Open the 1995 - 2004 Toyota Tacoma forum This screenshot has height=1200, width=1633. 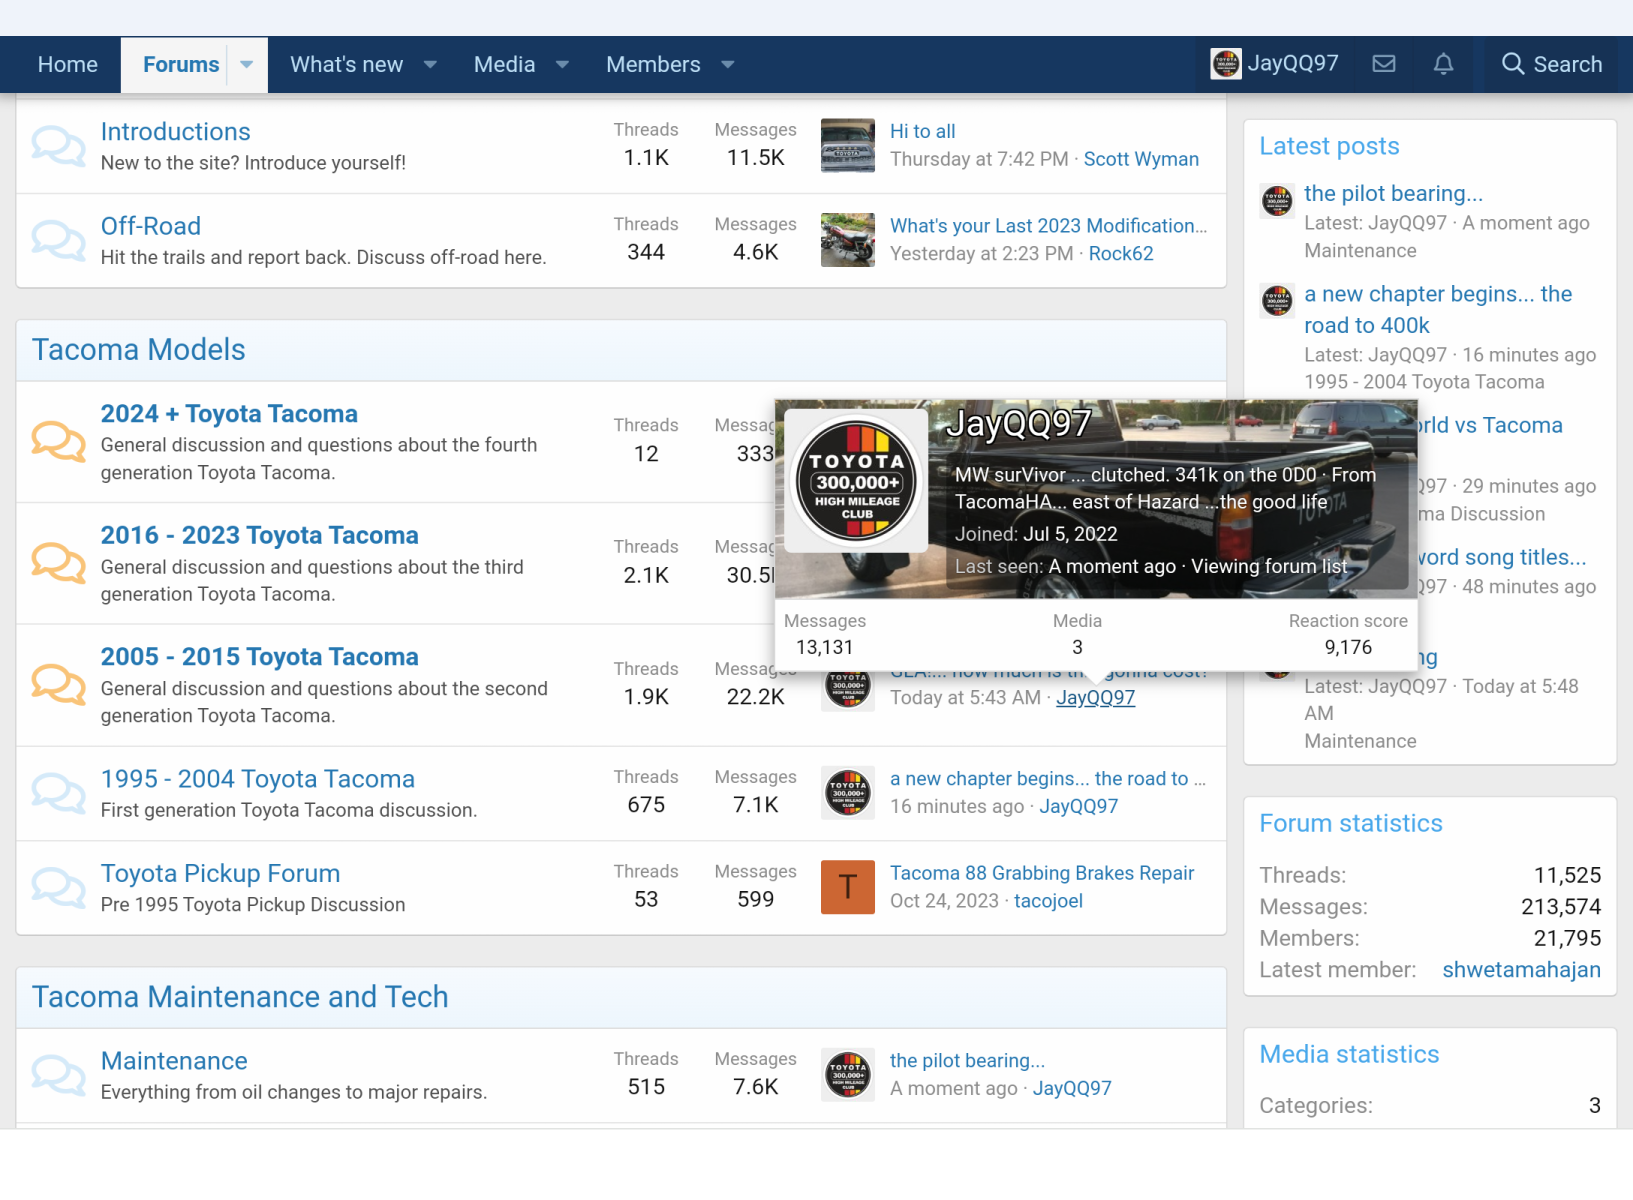pyautogui.click(x=257, y=779)
